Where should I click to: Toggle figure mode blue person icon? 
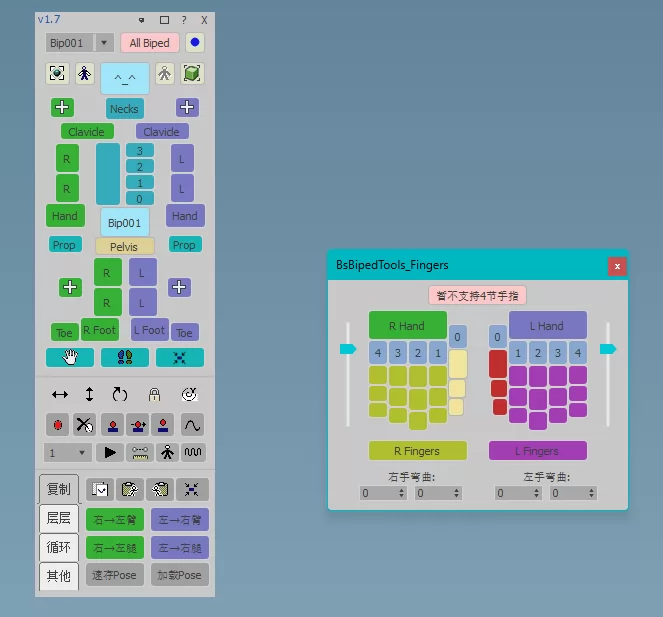coord(85,74)
